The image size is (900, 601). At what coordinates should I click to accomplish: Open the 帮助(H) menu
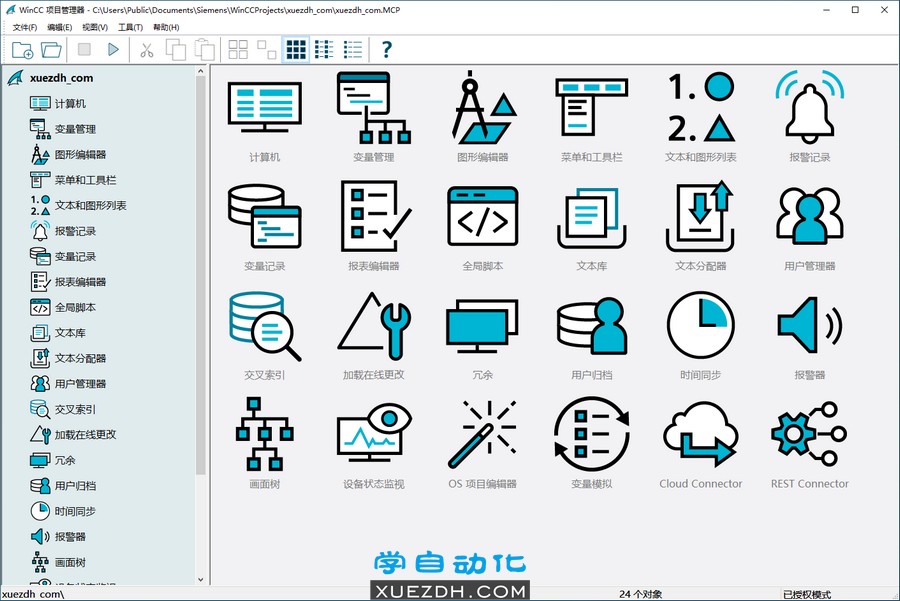click(x=166, y=27)
